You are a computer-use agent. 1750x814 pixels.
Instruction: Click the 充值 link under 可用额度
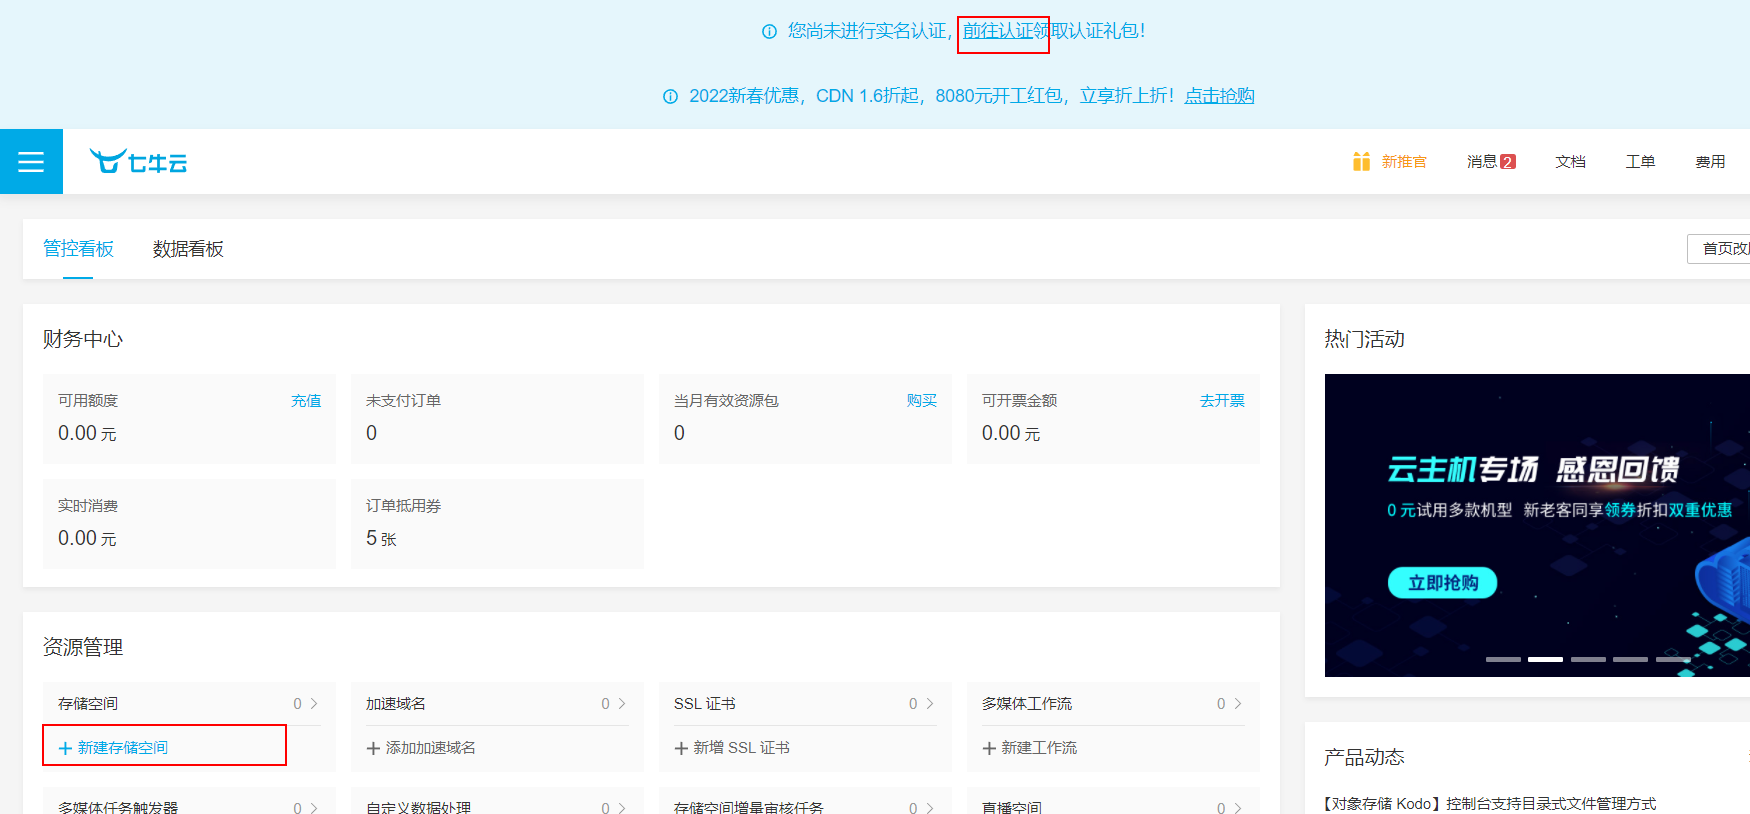306,400
